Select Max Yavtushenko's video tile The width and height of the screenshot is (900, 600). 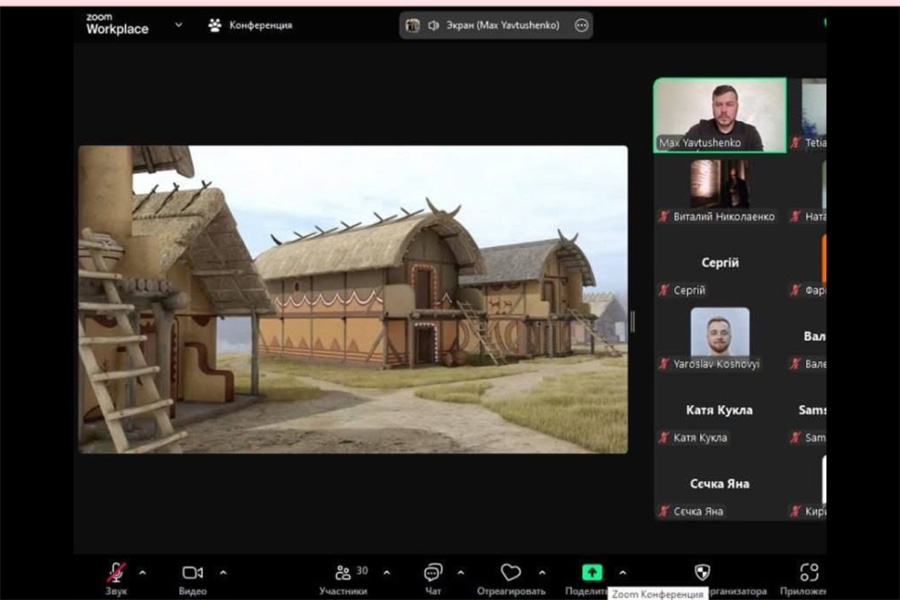pyautogui.click(x=720, y=115)
